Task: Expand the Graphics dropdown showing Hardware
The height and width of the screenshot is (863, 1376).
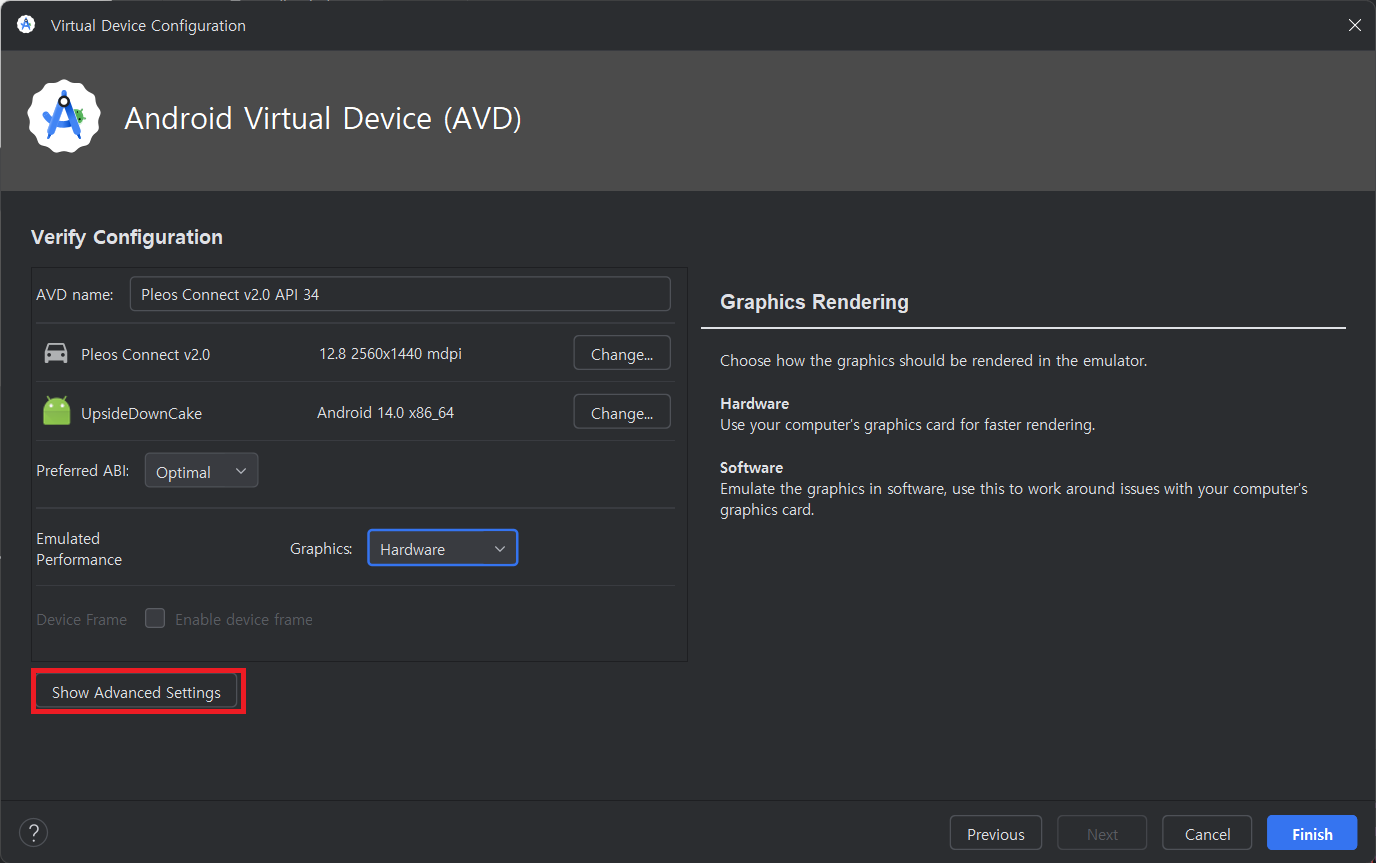Action: pyautogui.click(x=442, y=548)
